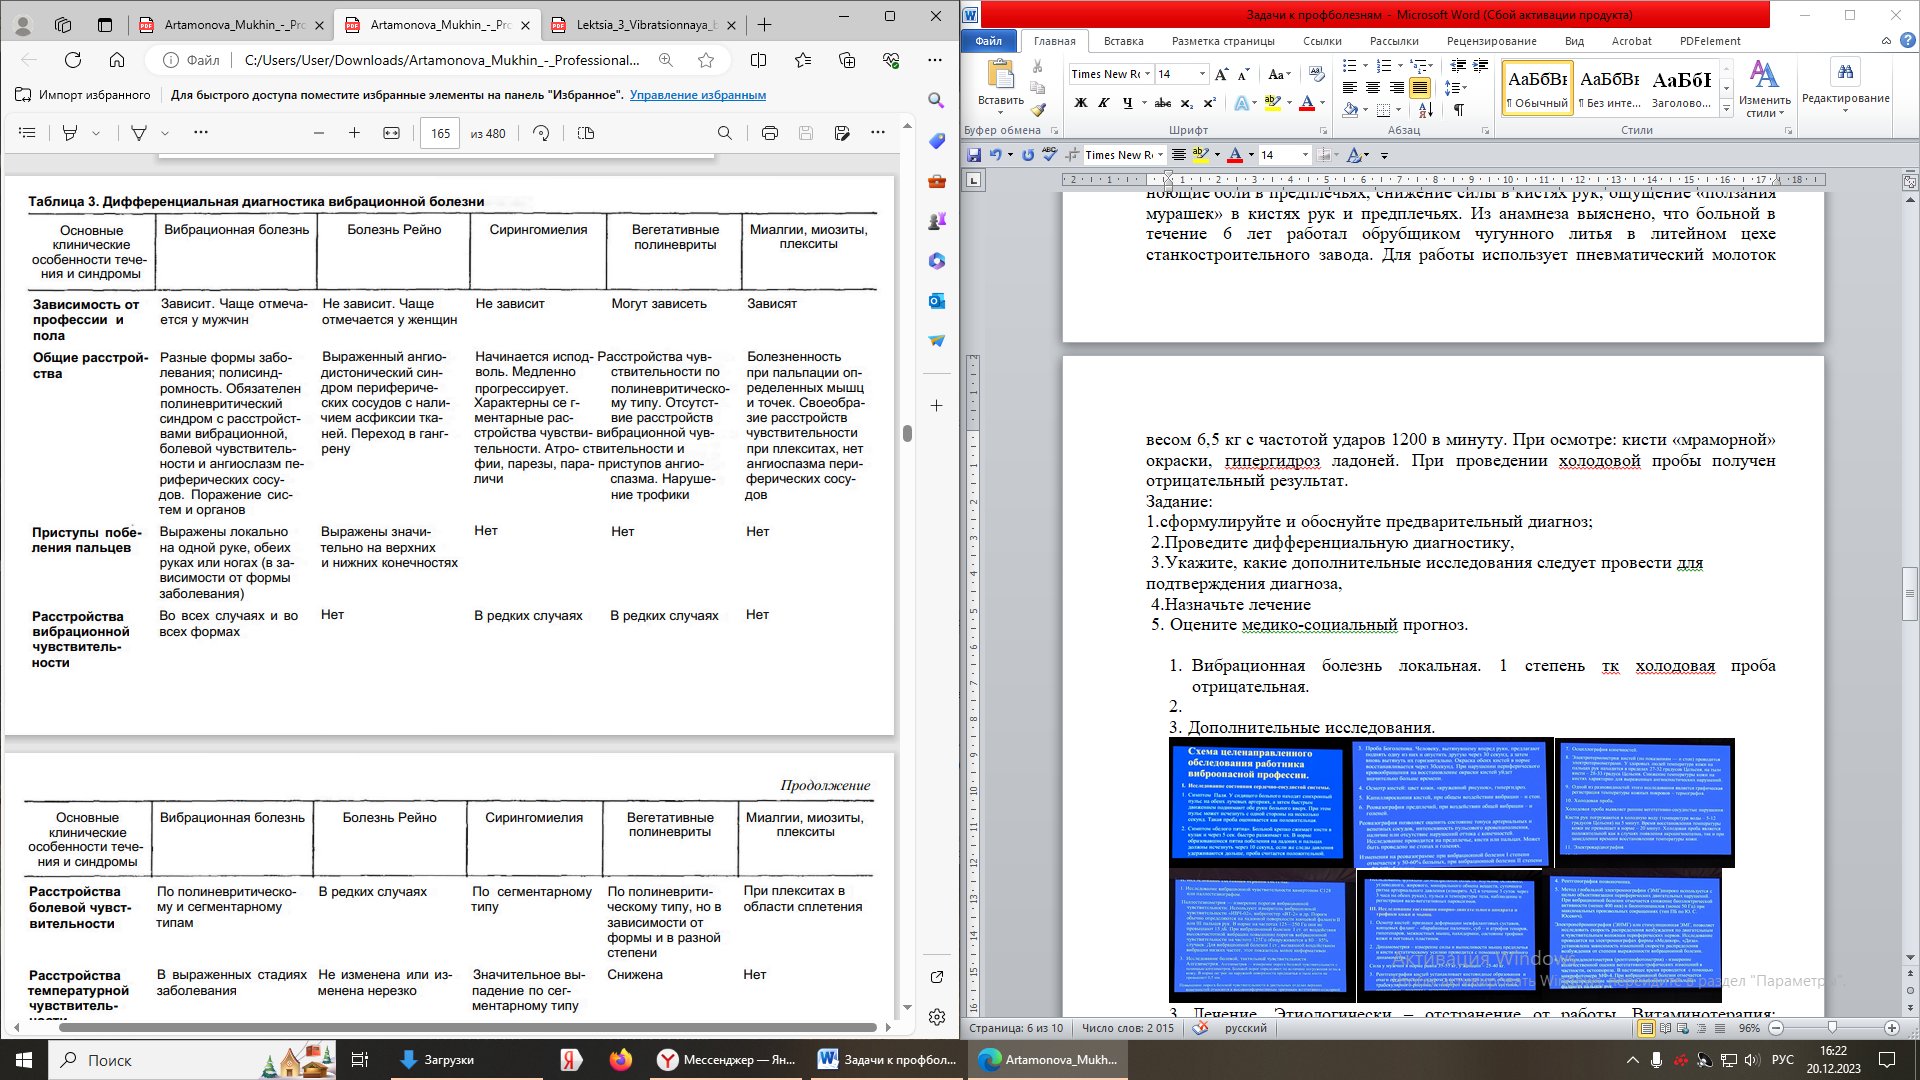Click Format Painter brush in Word
This screenshot has width=1920, height=1080.
pyautogui.click(x=1038, y=109)
